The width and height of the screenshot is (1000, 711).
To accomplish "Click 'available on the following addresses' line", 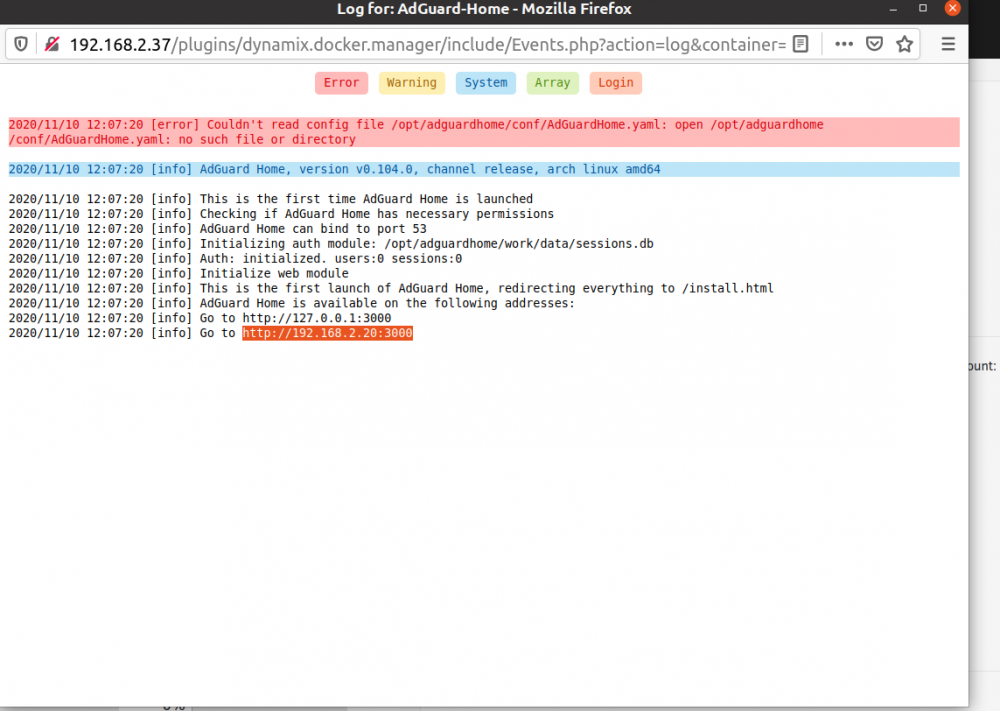I will click(x=291, y=304).
